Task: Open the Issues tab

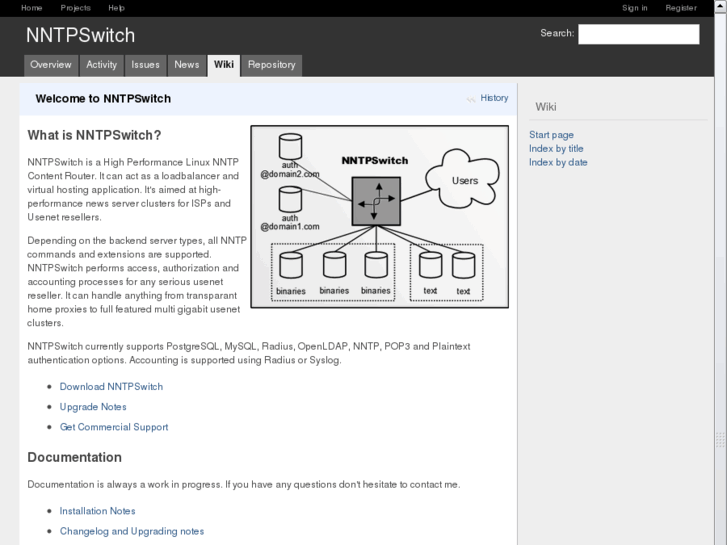Action: pos(145,65)
